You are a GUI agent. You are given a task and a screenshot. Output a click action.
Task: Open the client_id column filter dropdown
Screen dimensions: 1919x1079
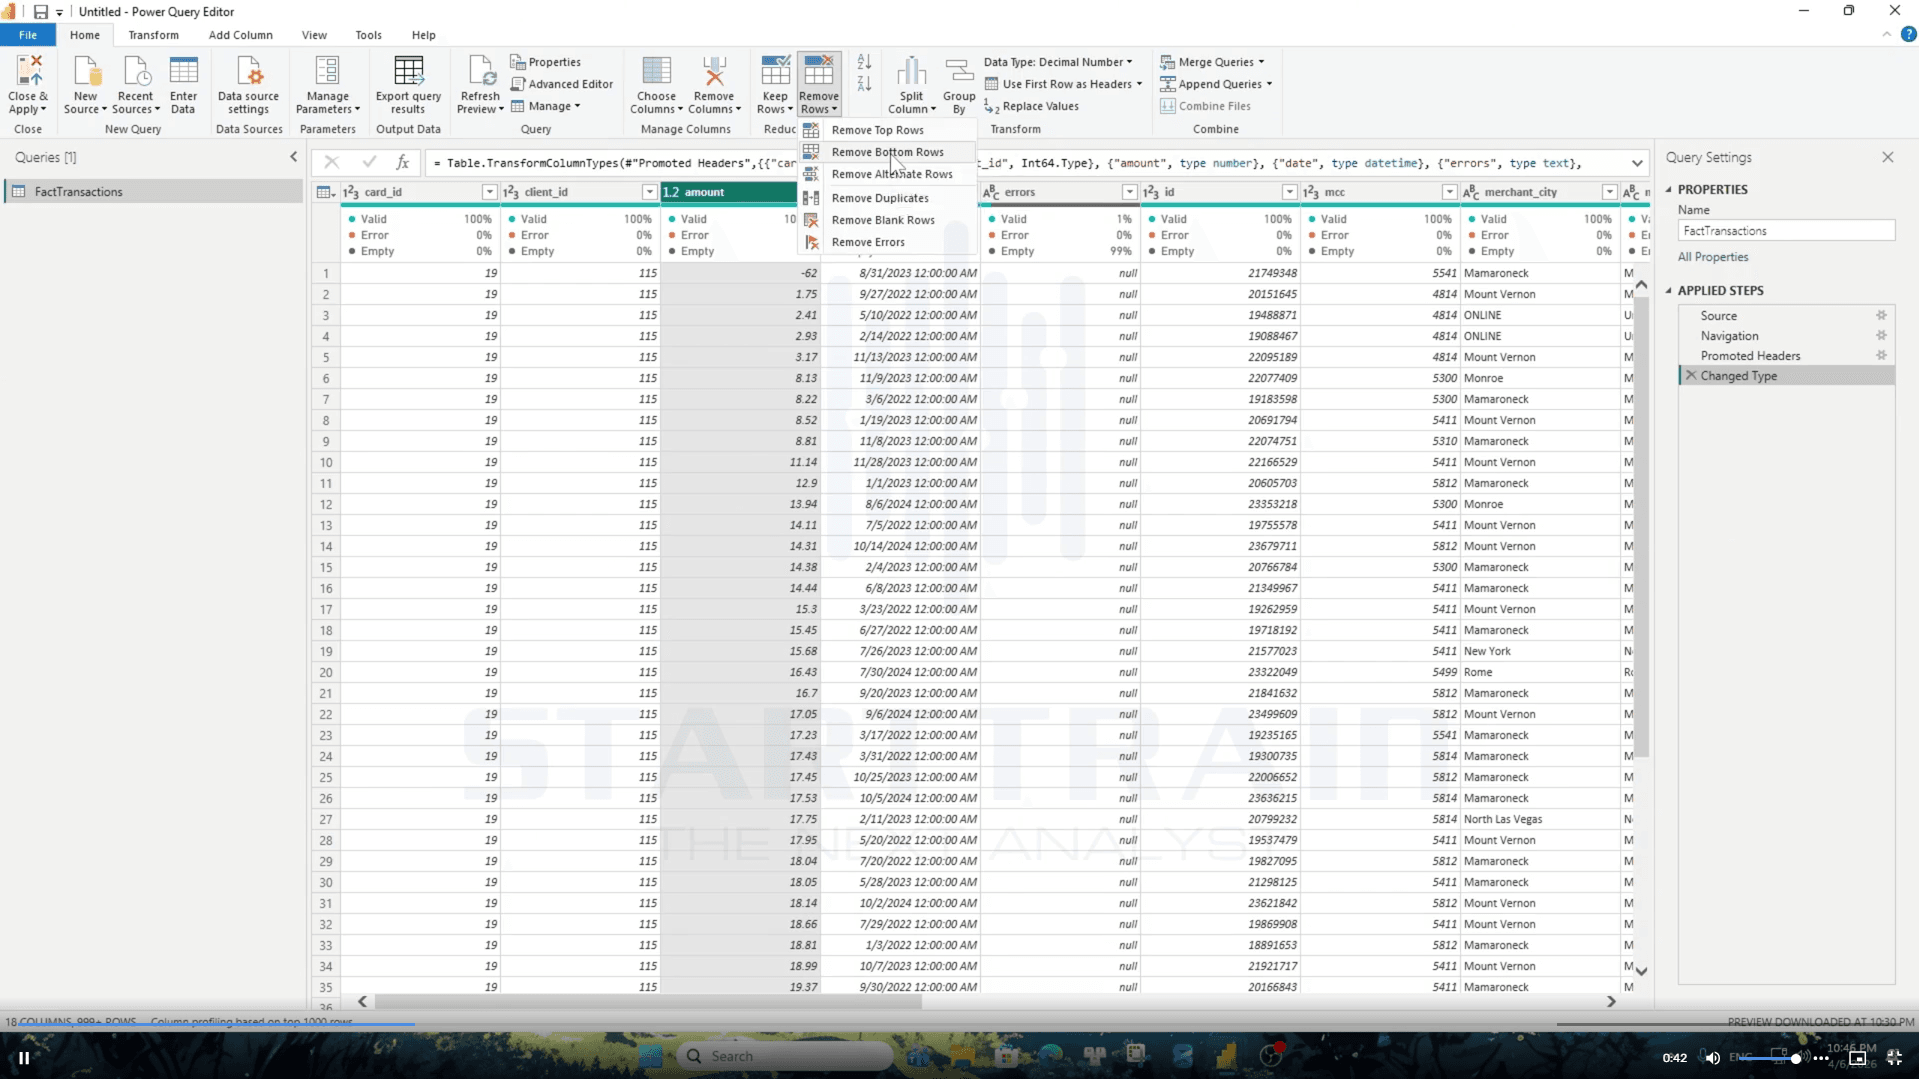(x=649, y=192)
